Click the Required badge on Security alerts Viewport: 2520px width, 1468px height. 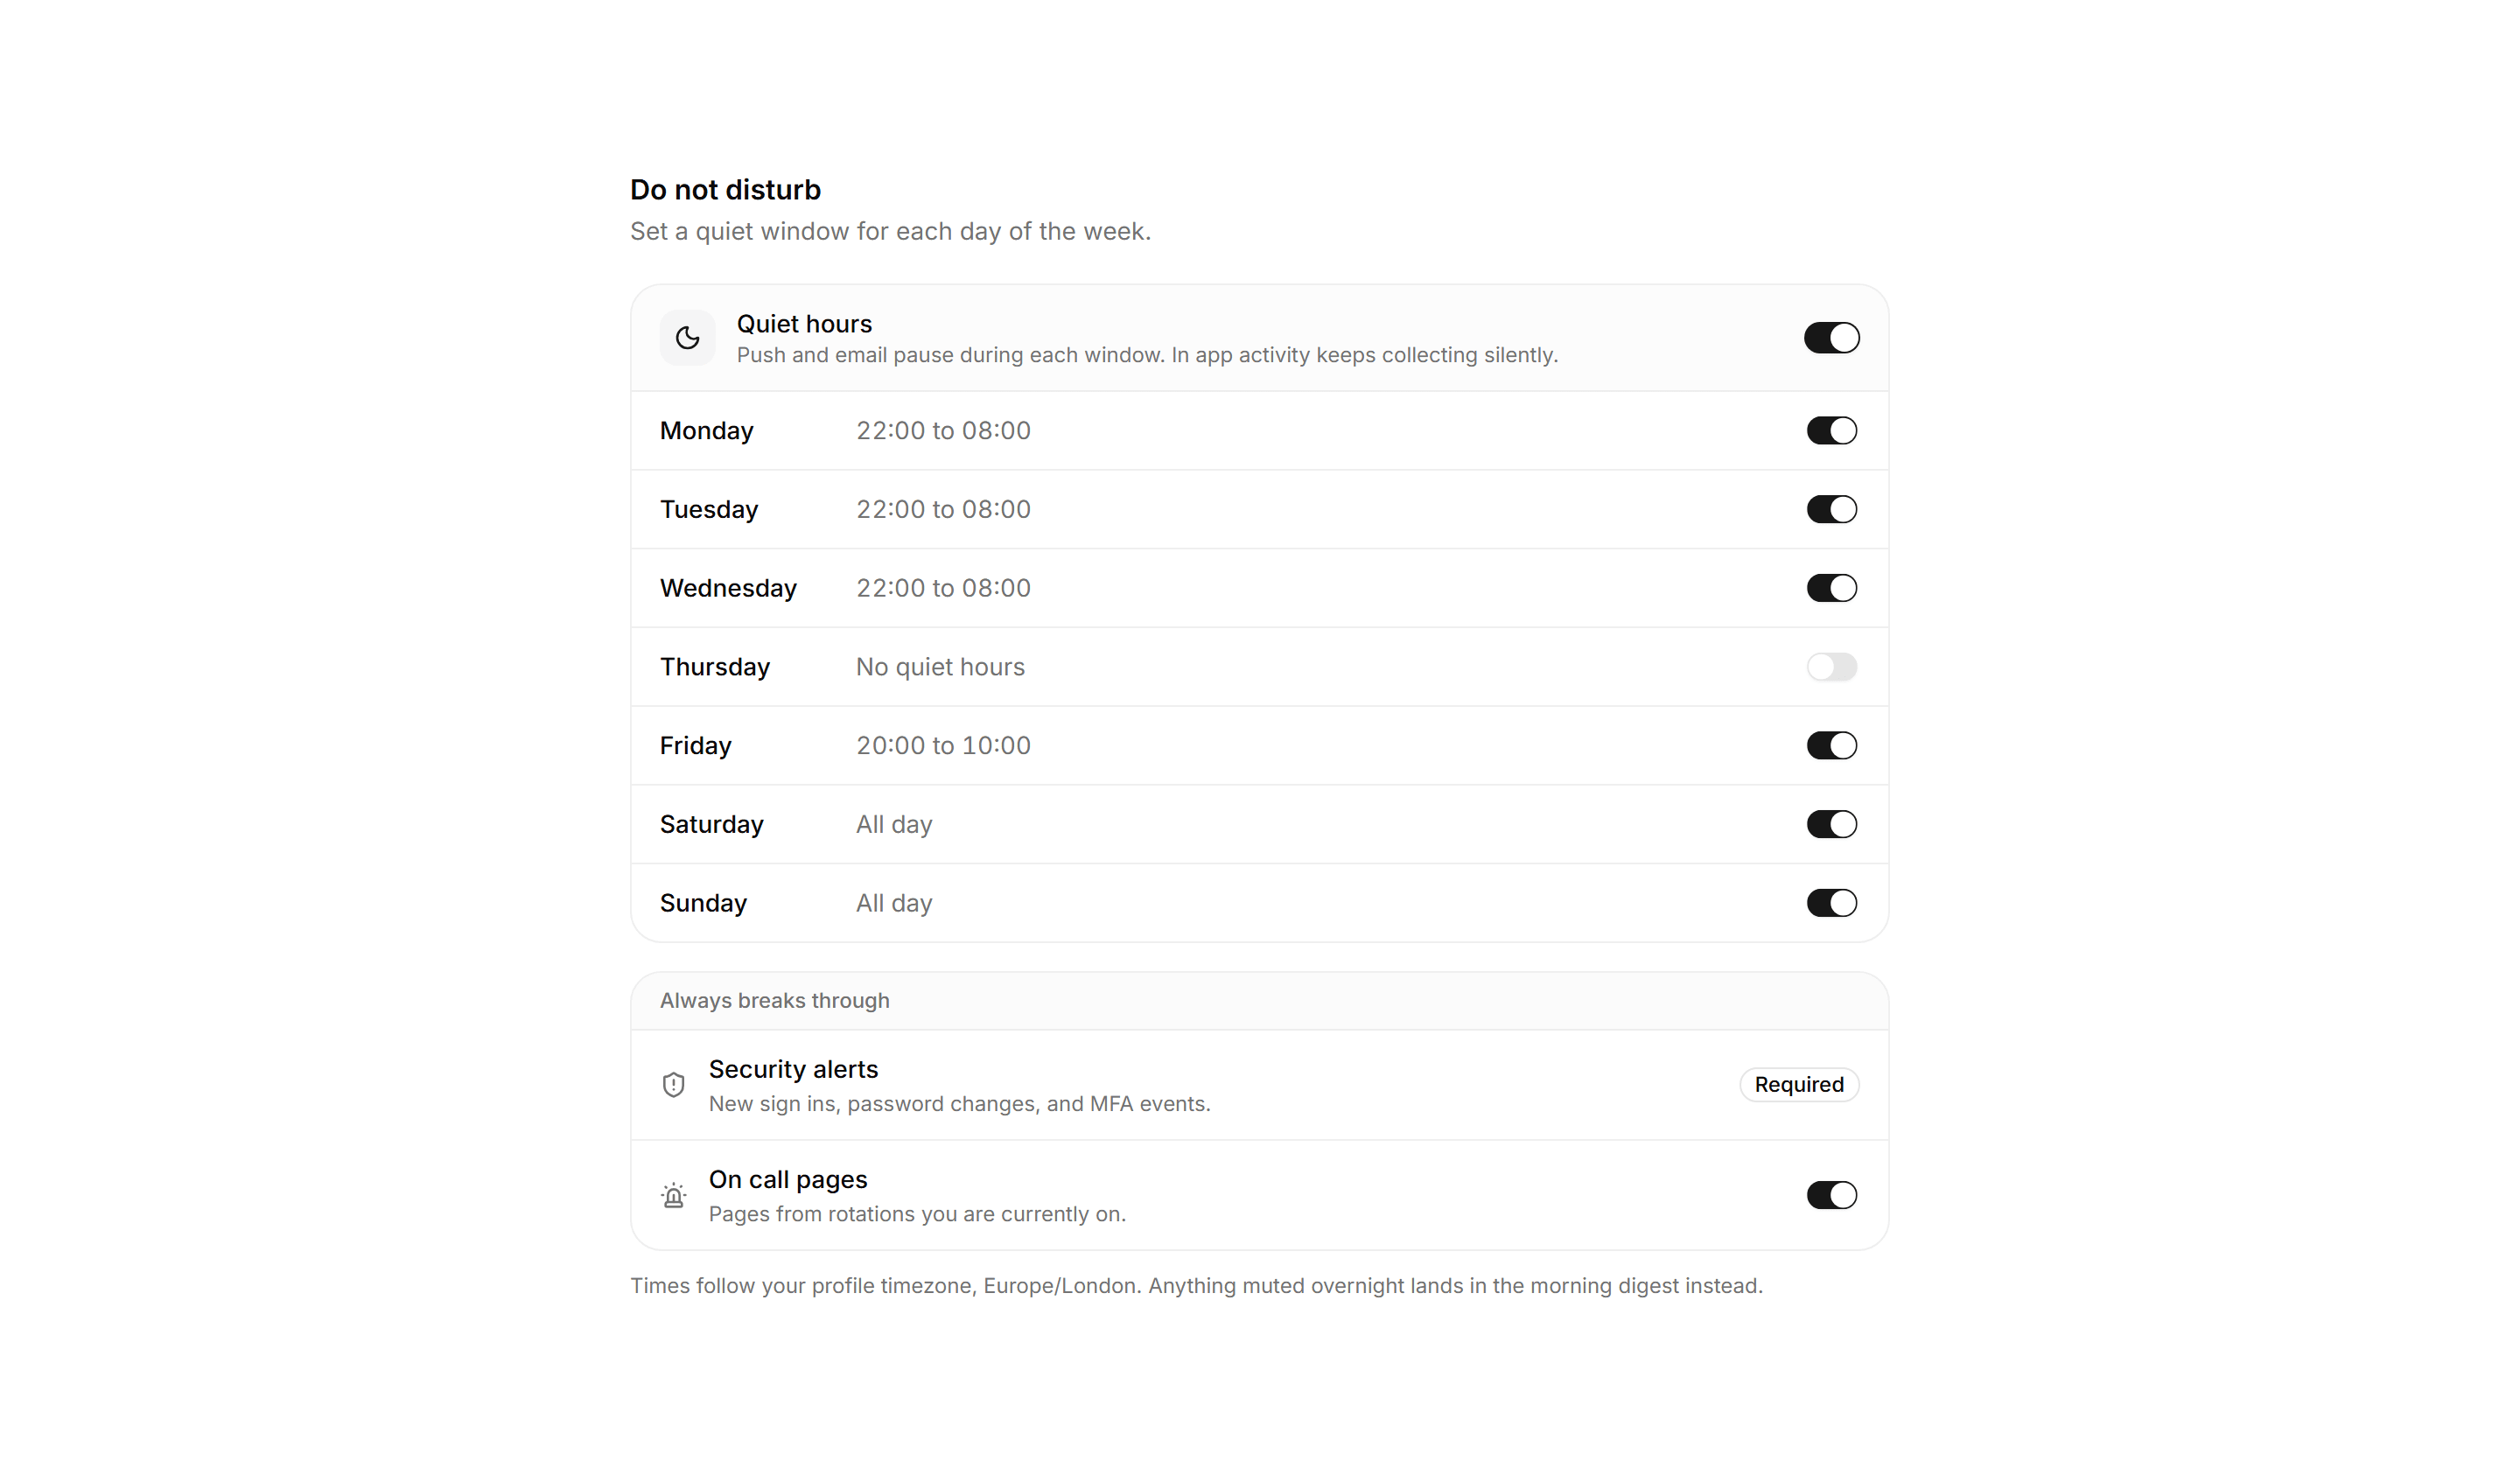point(1799,1085)
